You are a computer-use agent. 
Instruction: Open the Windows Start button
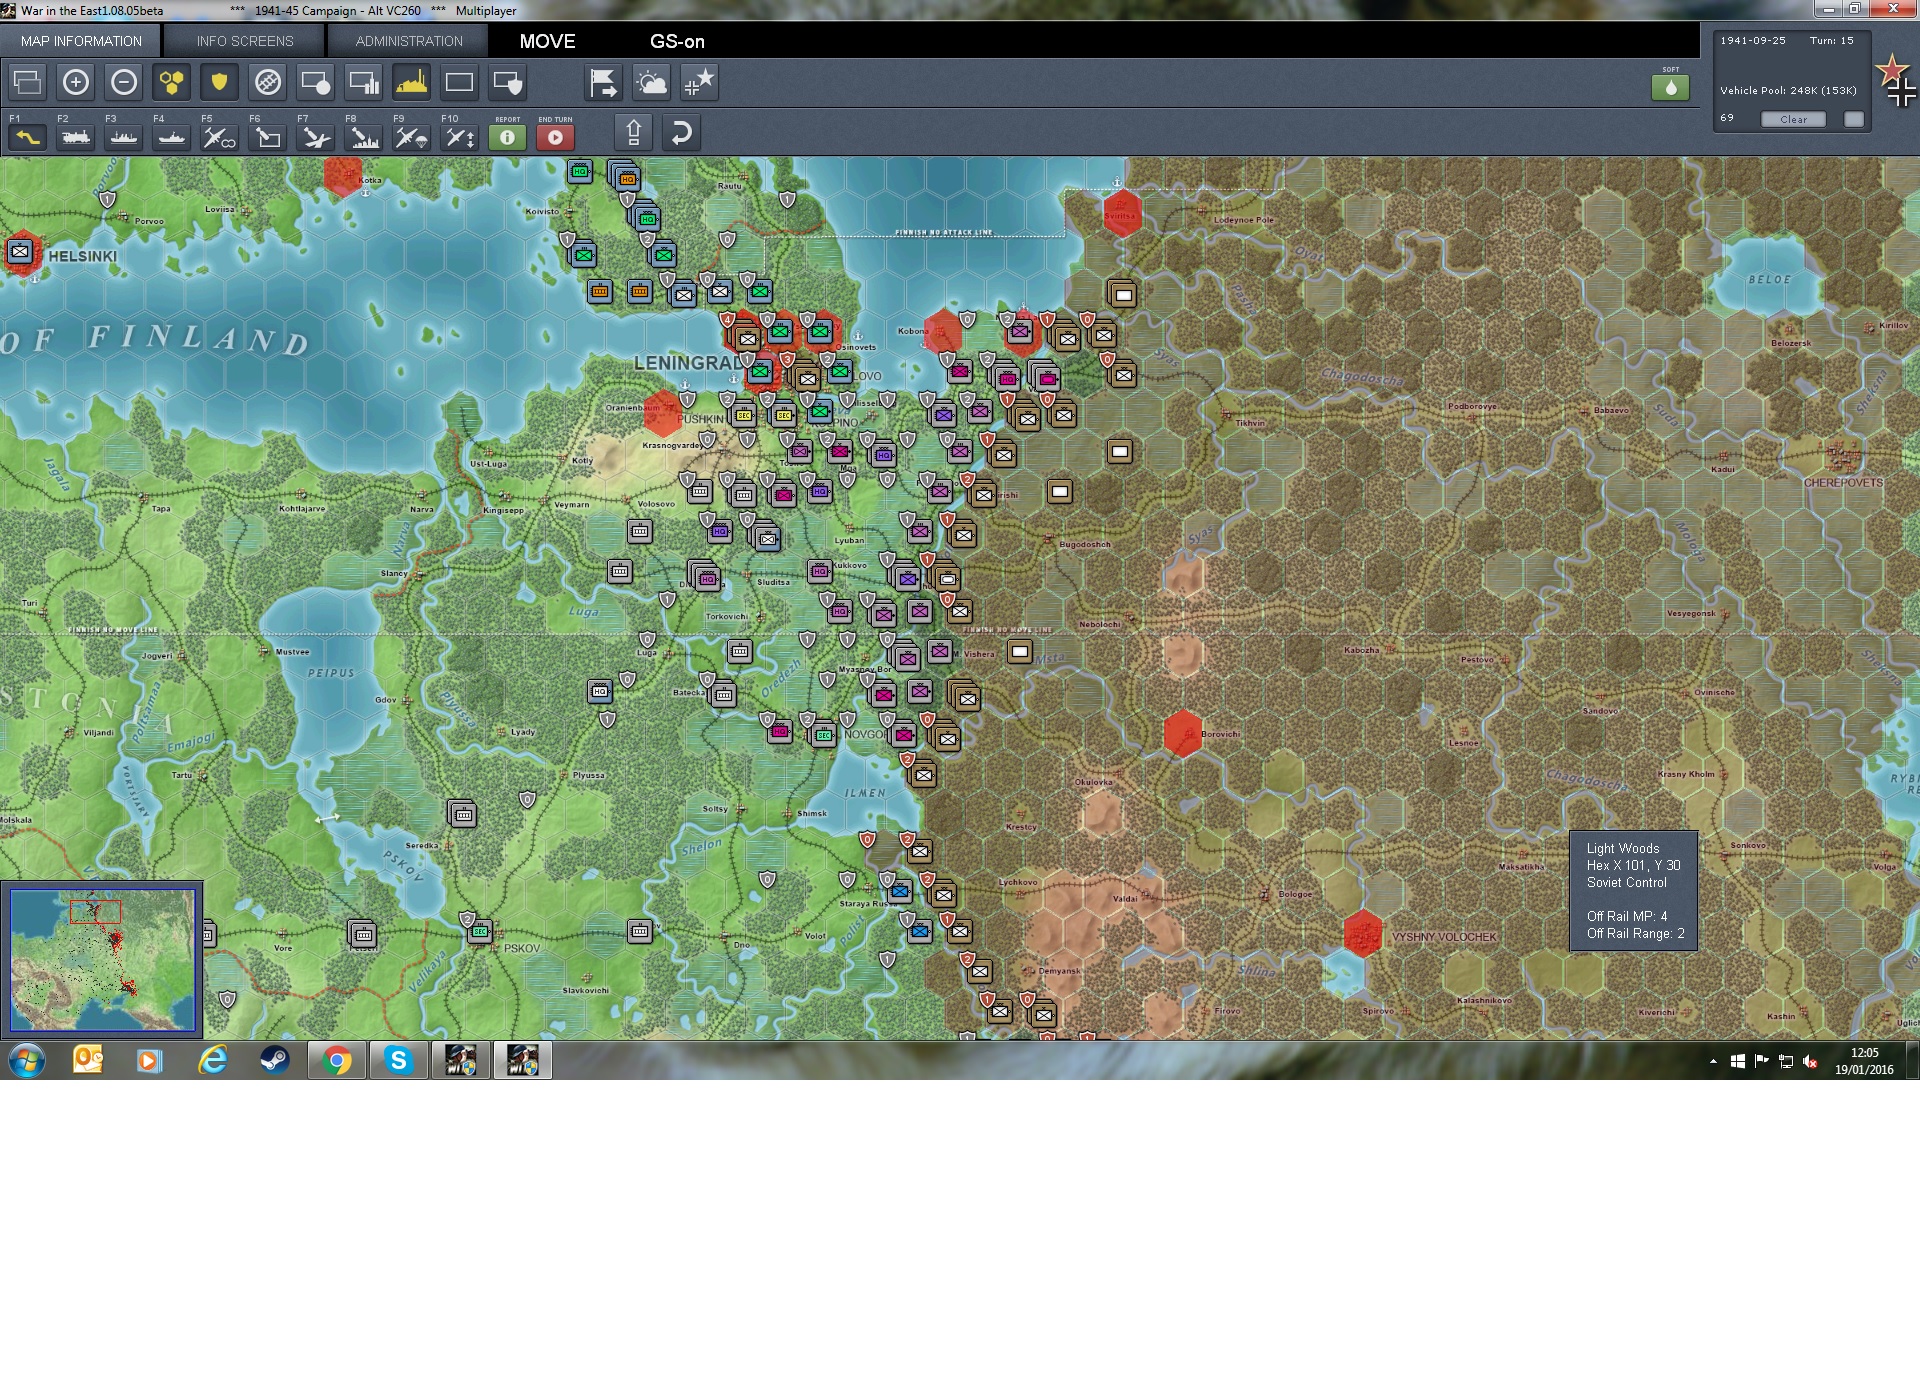click(x=27, y=1060)
